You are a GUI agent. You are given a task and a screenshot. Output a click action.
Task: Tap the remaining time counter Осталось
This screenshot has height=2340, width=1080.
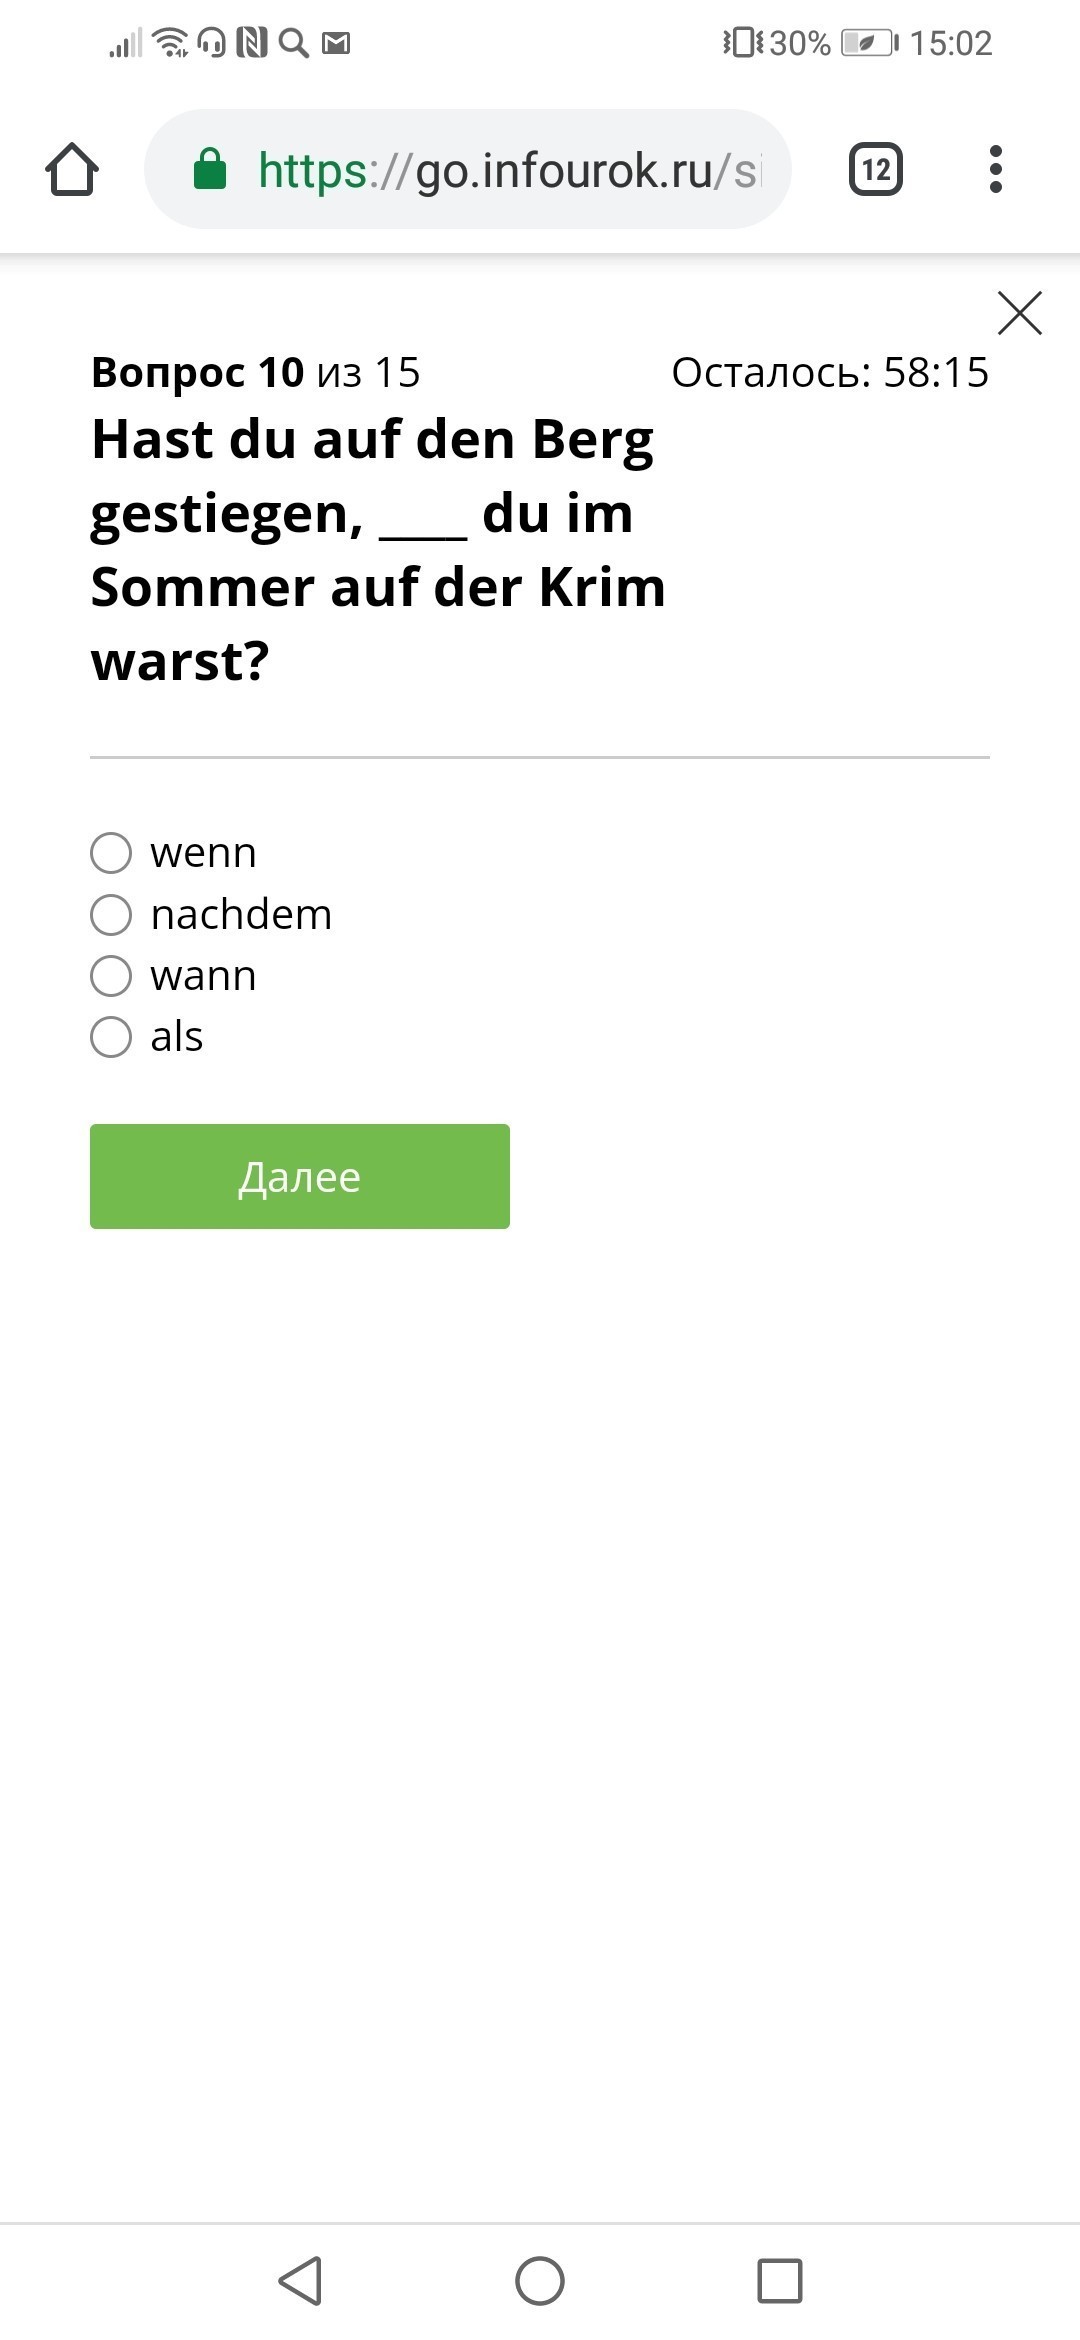point(829,372)
